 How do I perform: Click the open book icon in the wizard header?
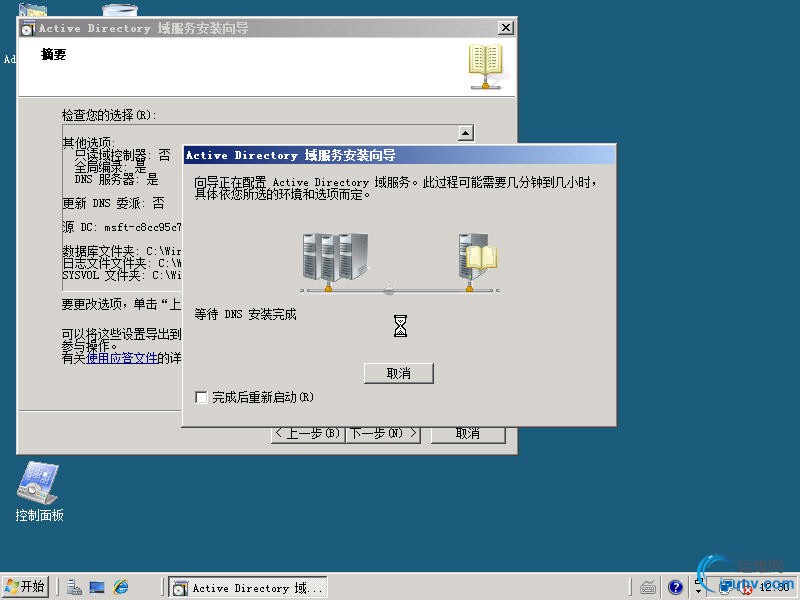[485, 66]
